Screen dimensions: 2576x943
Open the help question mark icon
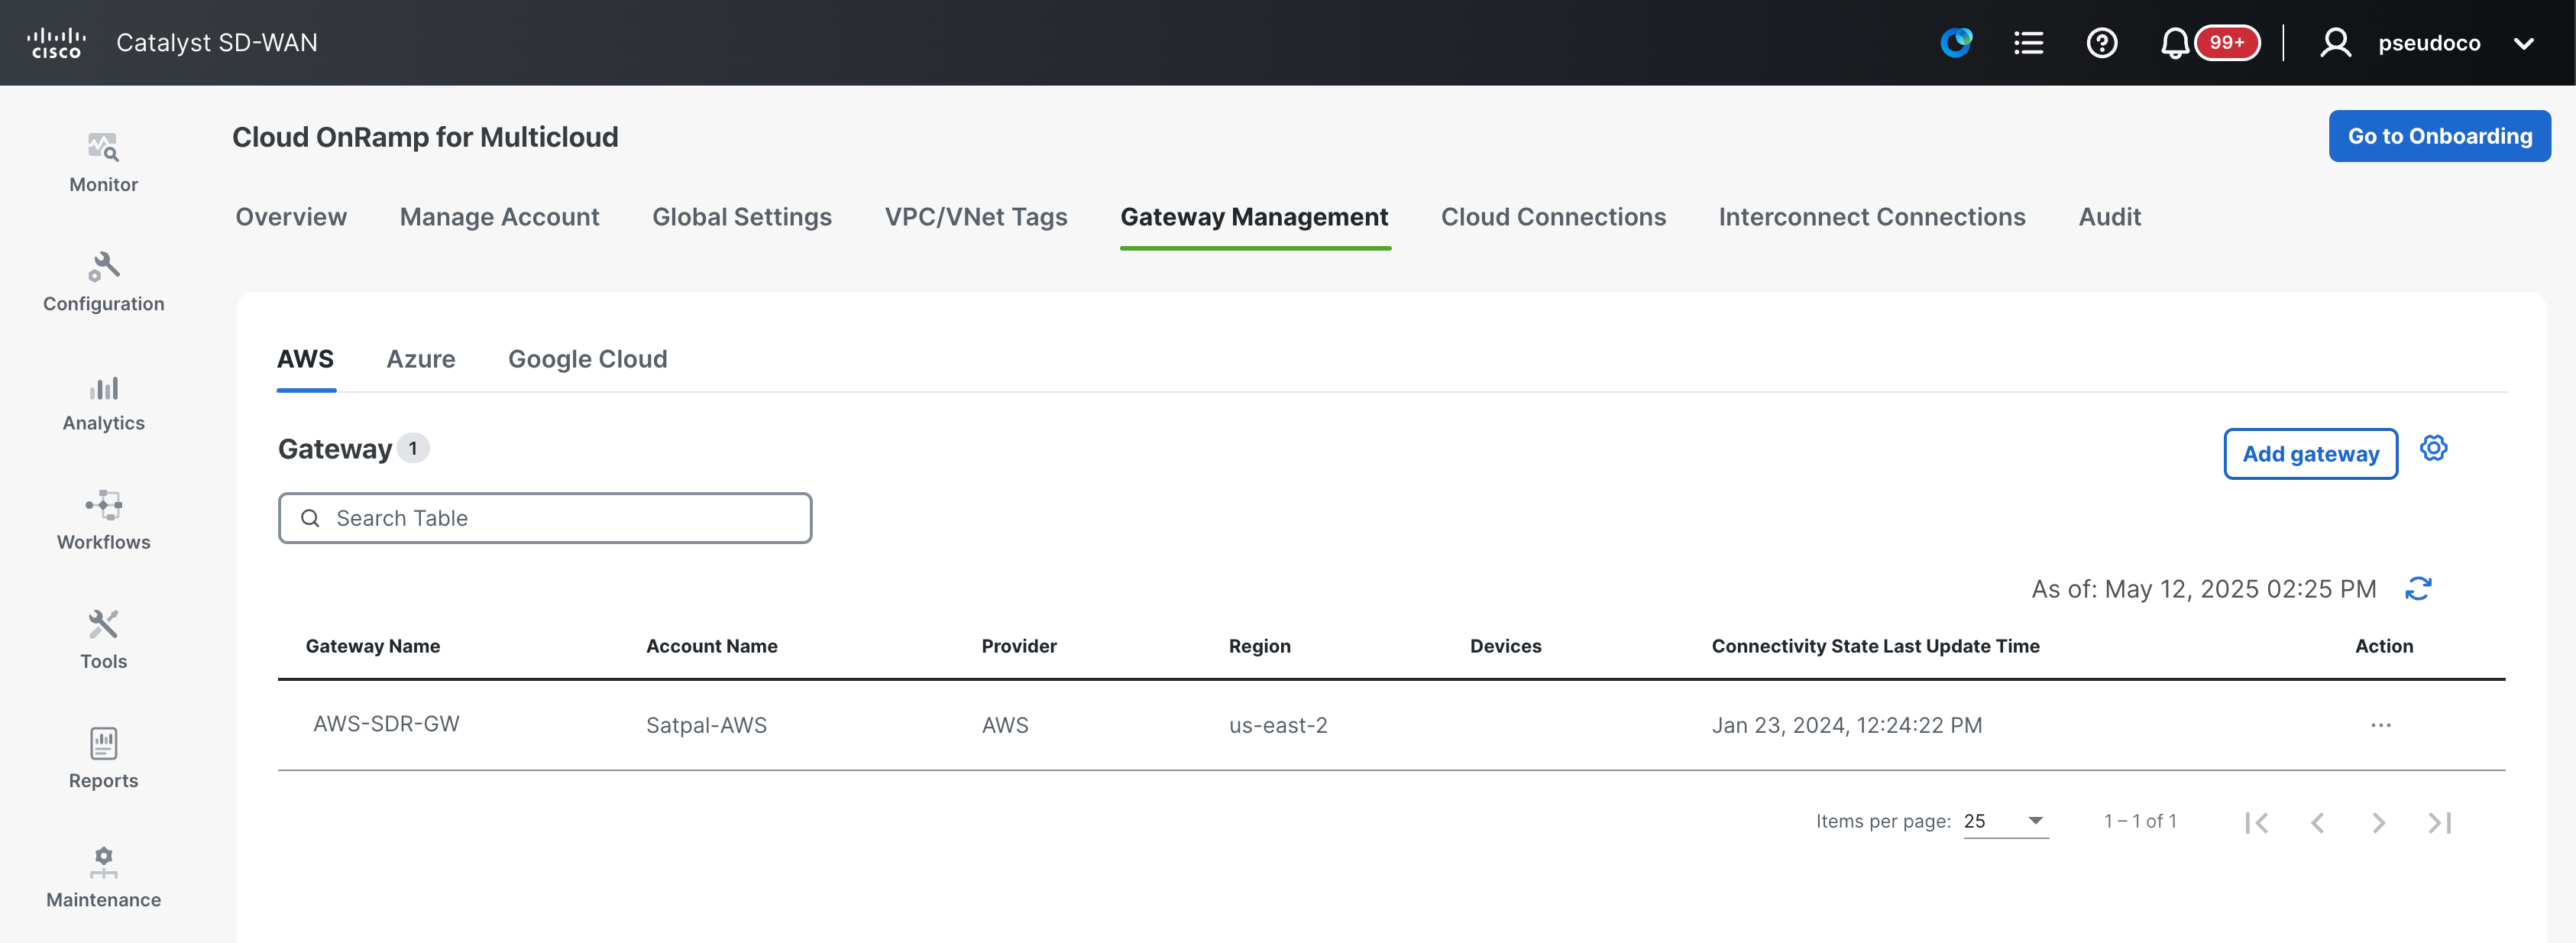click(x=2101, y=43)
